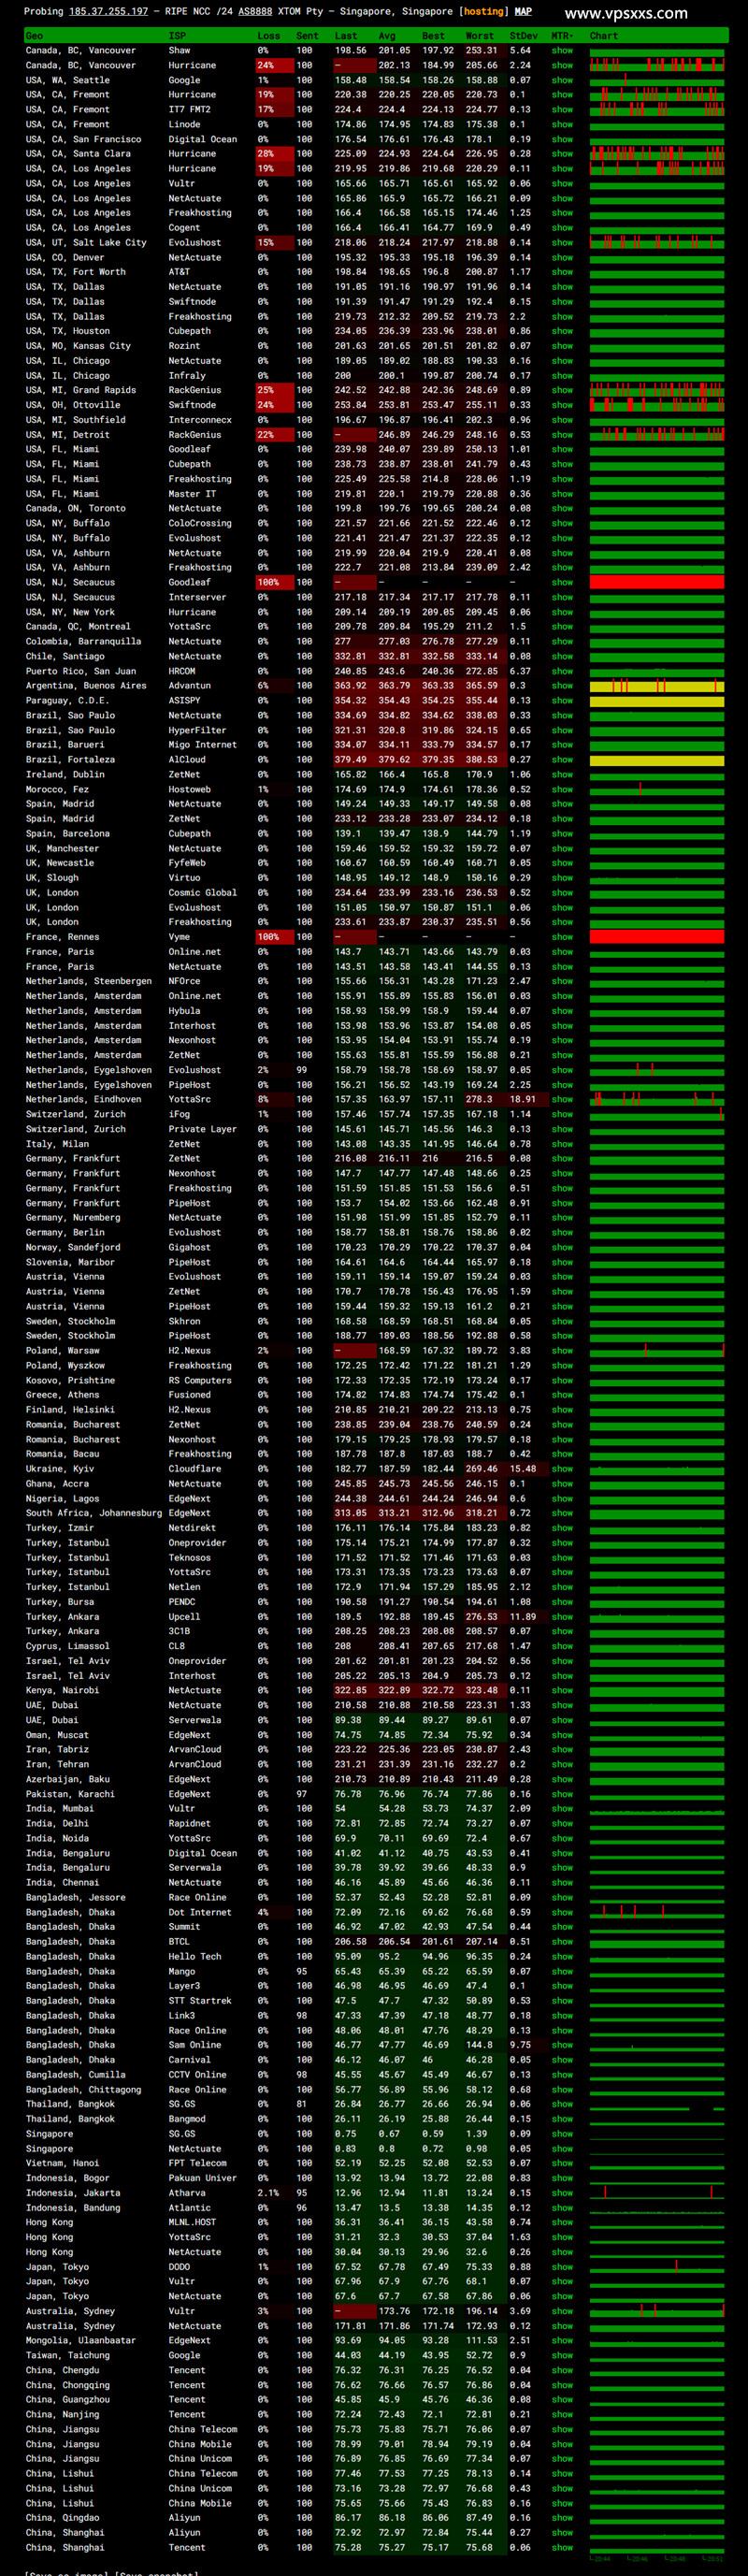This screenshot has width=748, height=2576.
Task: Select the Cloudflare ISP cell
Action: 195,1469
